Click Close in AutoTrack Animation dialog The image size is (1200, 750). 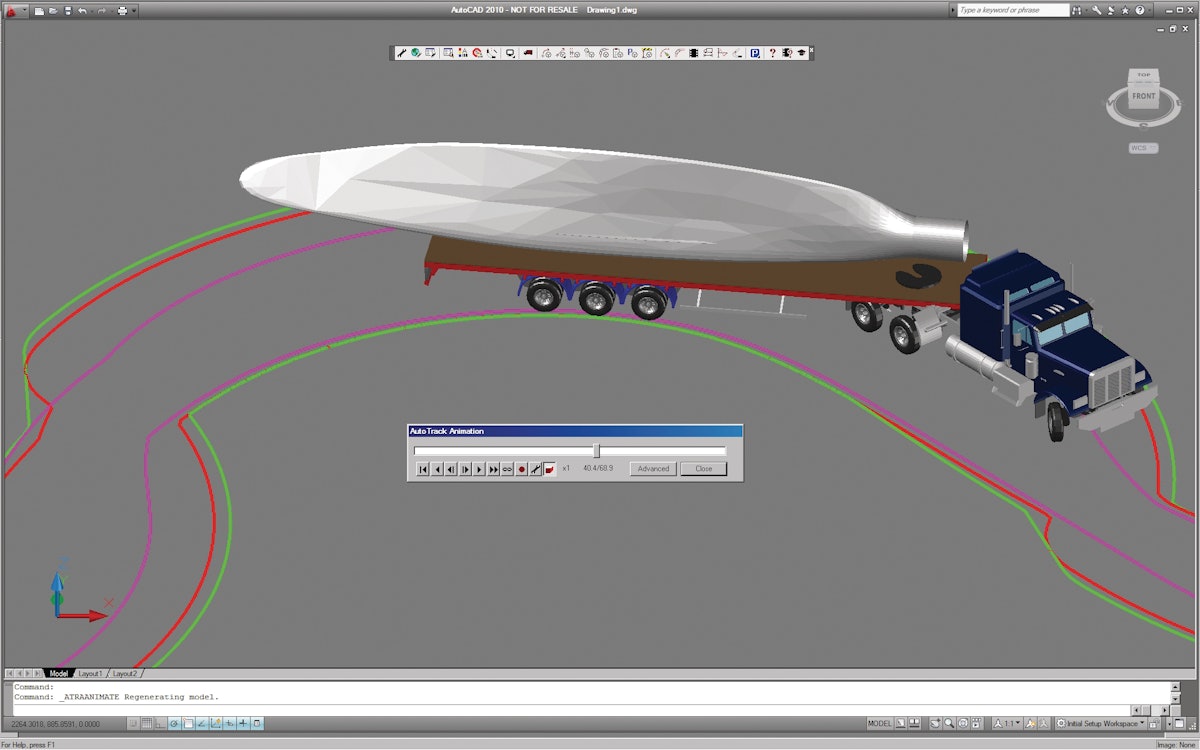704,469
